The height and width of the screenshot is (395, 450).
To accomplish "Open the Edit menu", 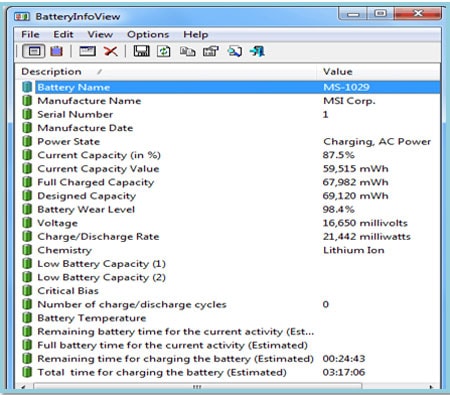I will (x=63, y=34).
